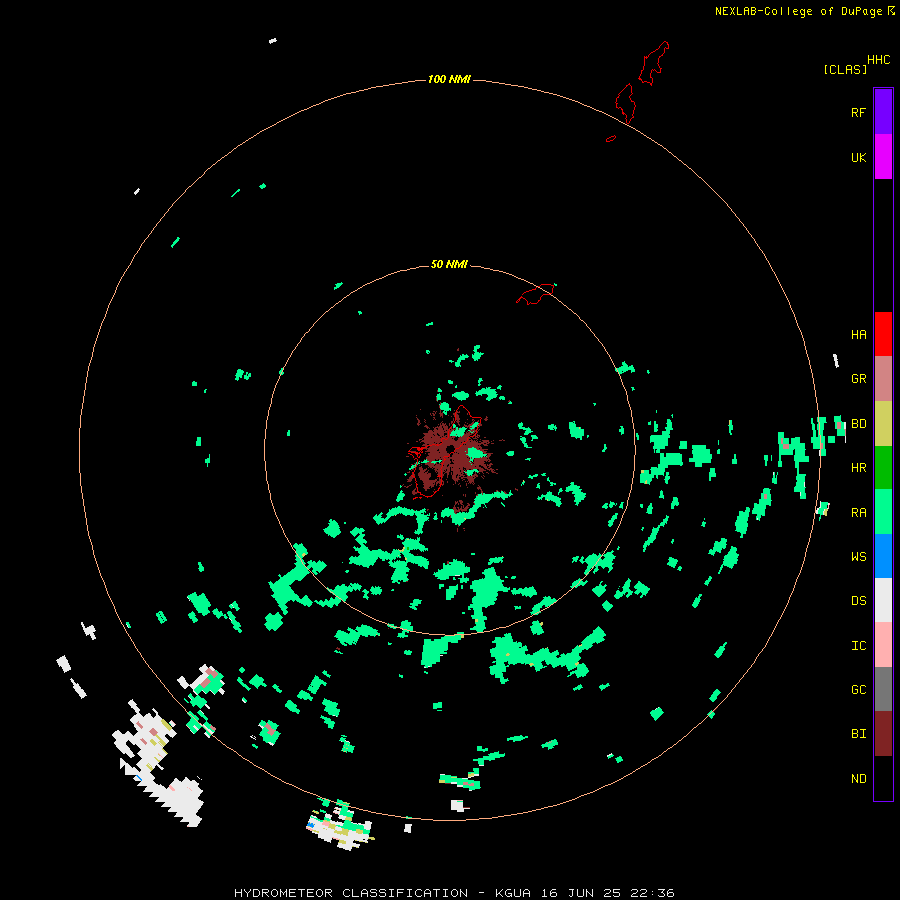Click the 100 NMI range ring label
900x900 pixels.
click(x=449, y=79)
